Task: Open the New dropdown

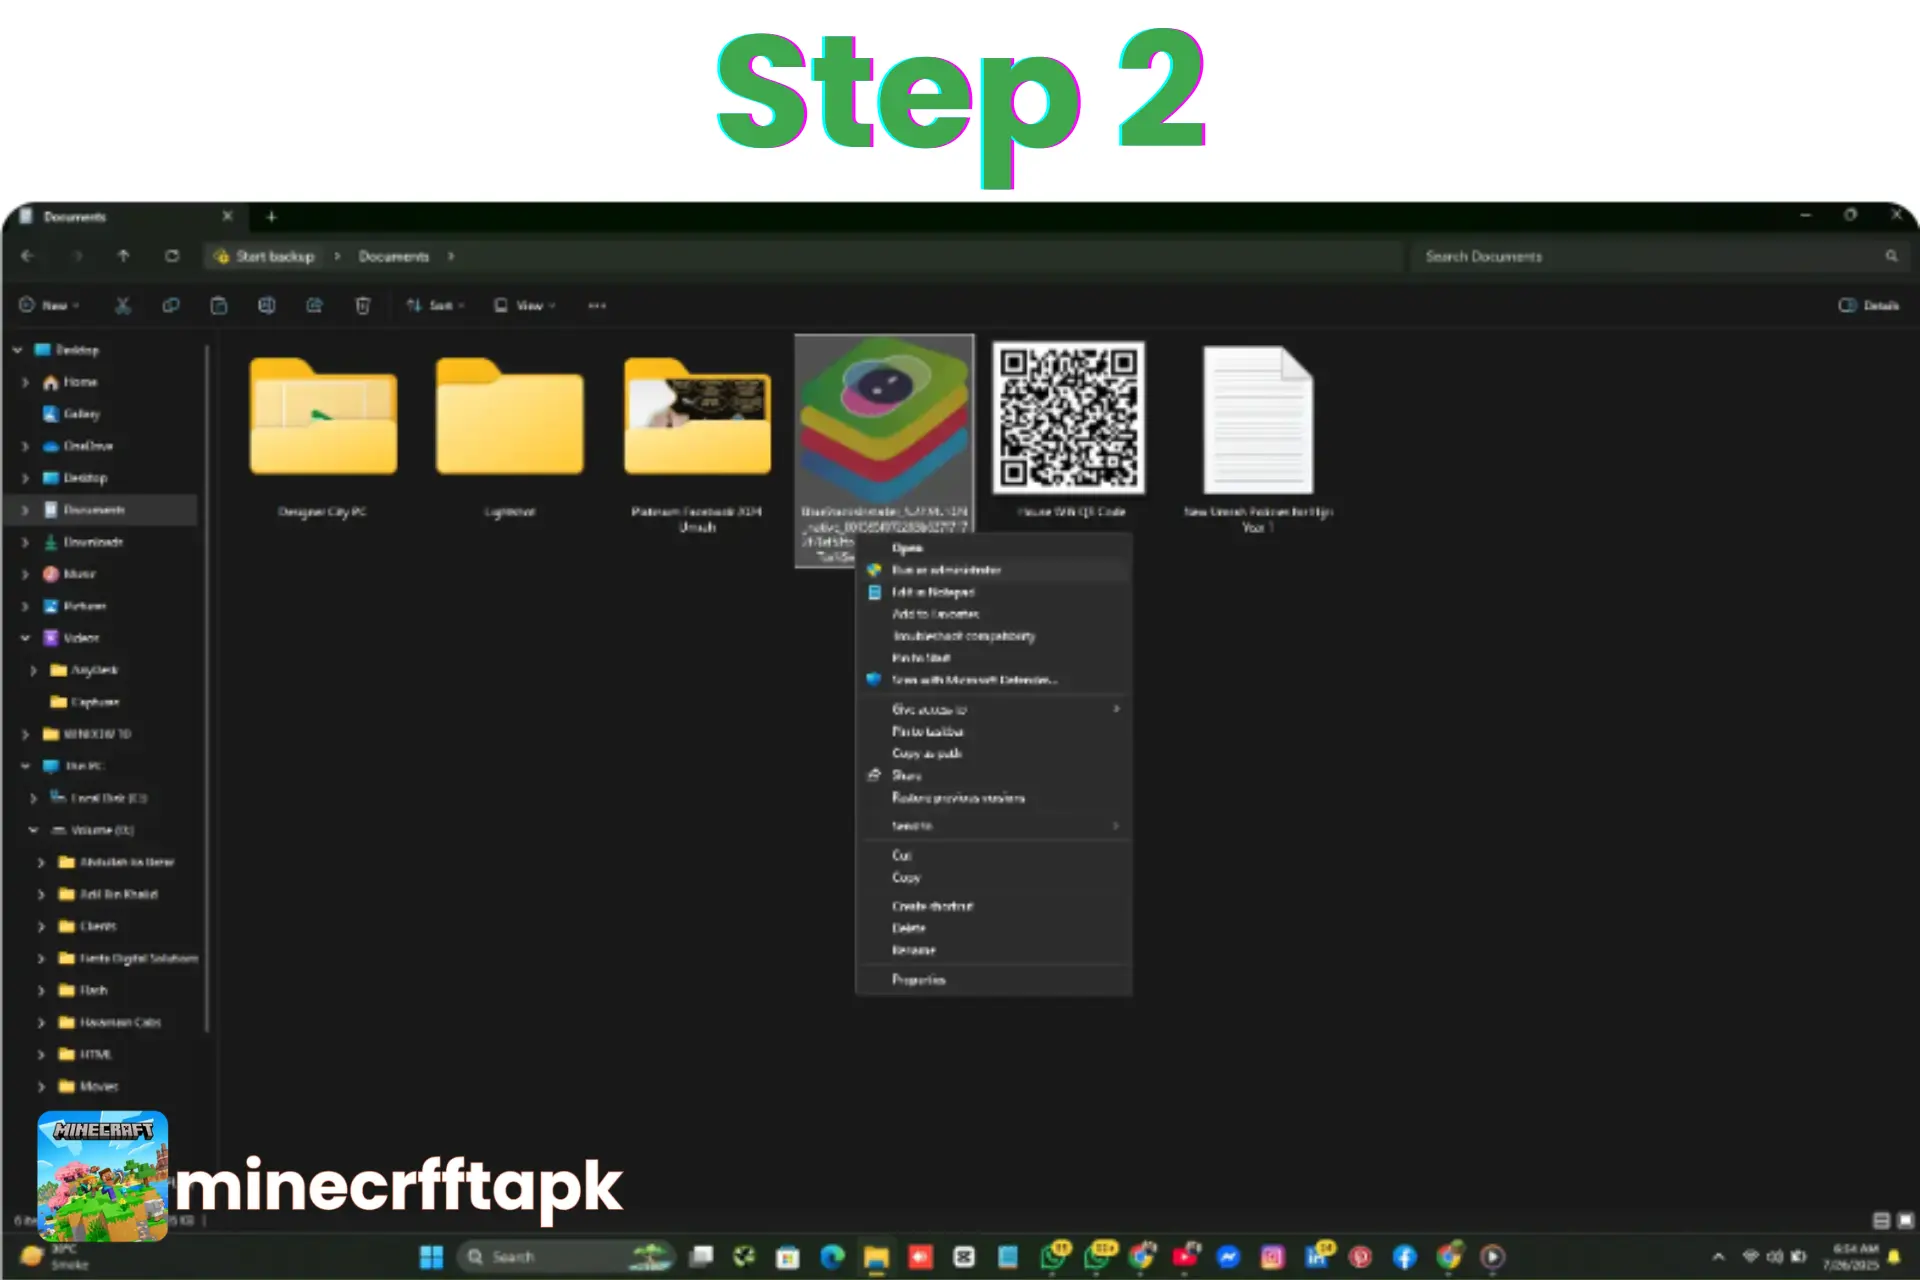Action: [49, 305]
